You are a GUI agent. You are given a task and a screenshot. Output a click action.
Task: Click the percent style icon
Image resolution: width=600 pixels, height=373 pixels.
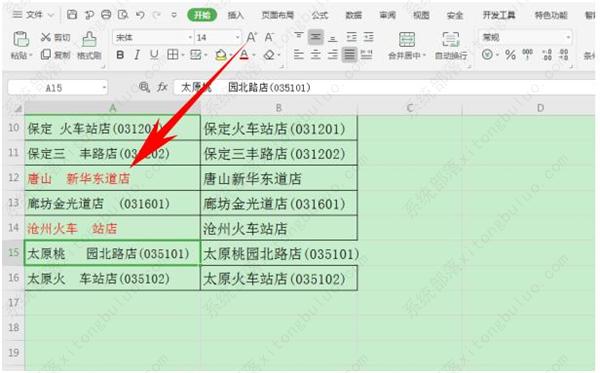pos(510,55)
